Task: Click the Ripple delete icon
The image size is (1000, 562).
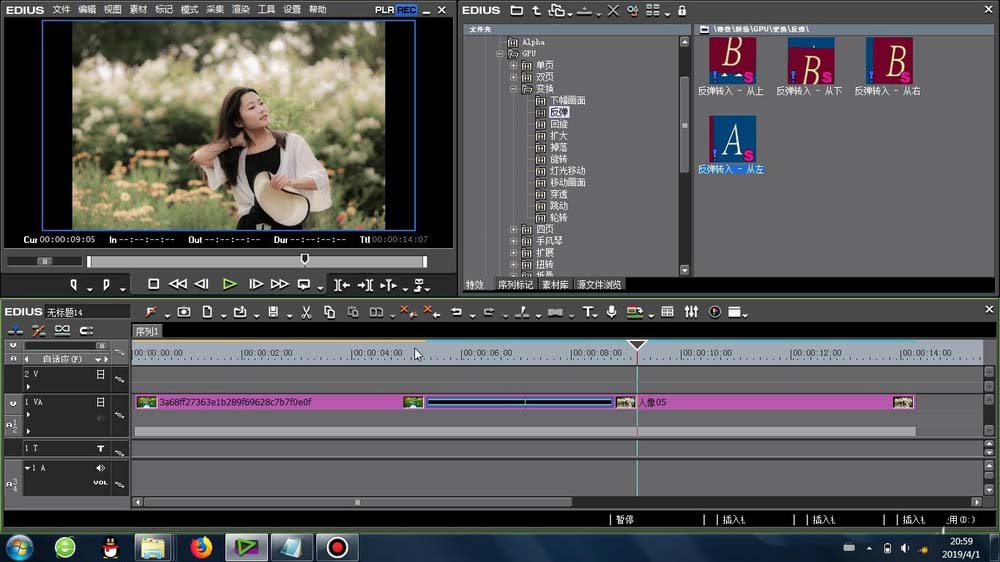Action: 432,312
